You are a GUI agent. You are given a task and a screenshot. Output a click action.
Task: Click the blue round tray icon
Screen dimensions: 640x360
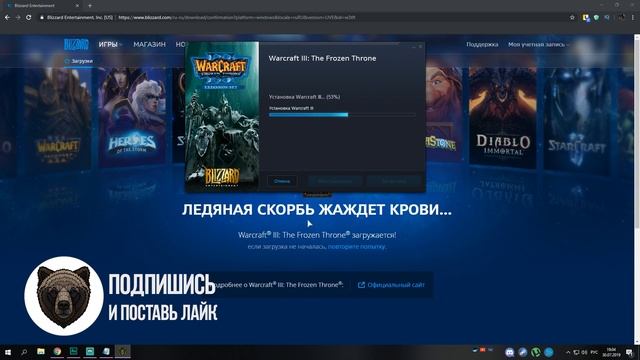pos(549,352)
